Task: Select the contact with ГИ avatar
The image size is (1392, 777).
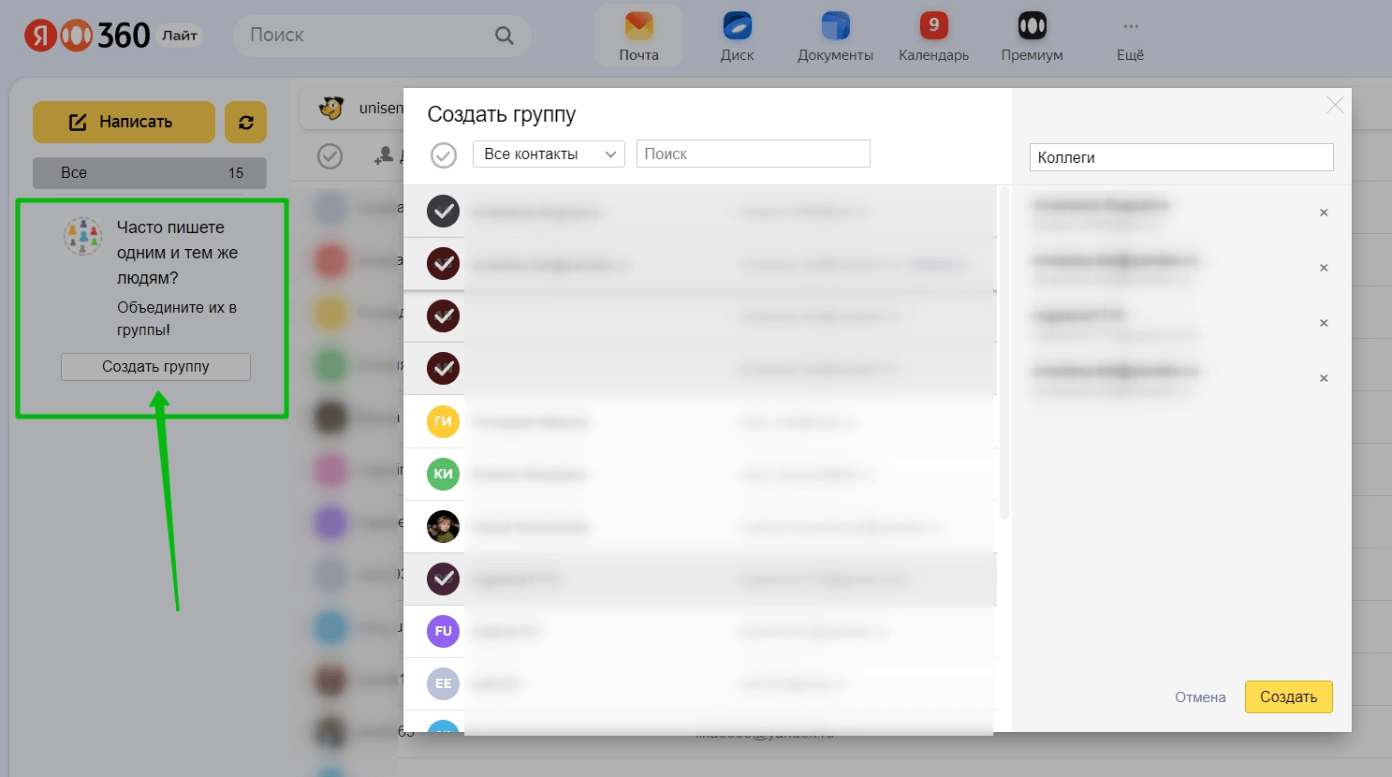Action: click(443, 422)
